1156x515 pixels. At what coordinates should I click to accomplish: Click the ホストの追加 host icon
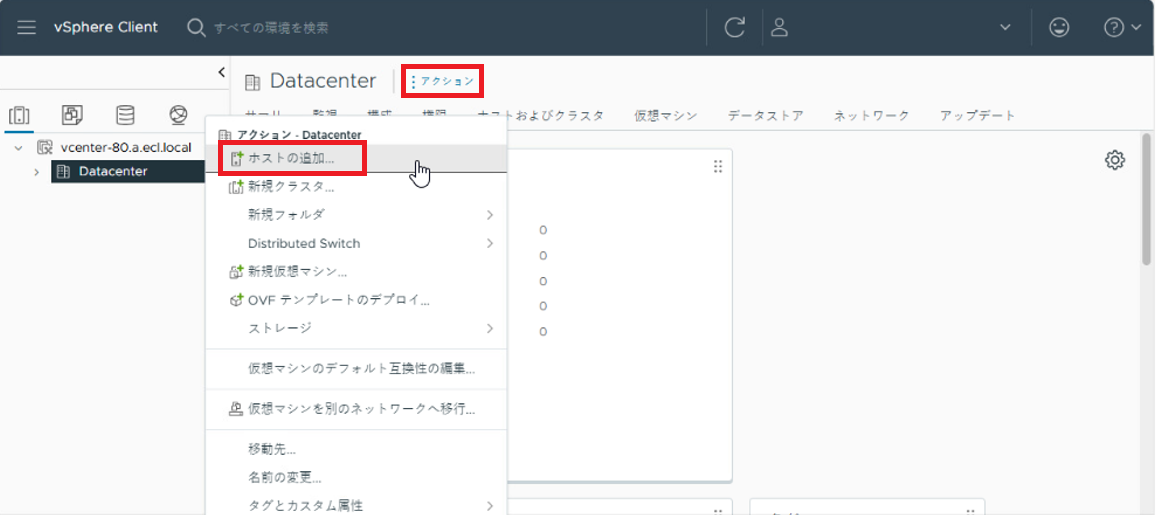(237, 158)
